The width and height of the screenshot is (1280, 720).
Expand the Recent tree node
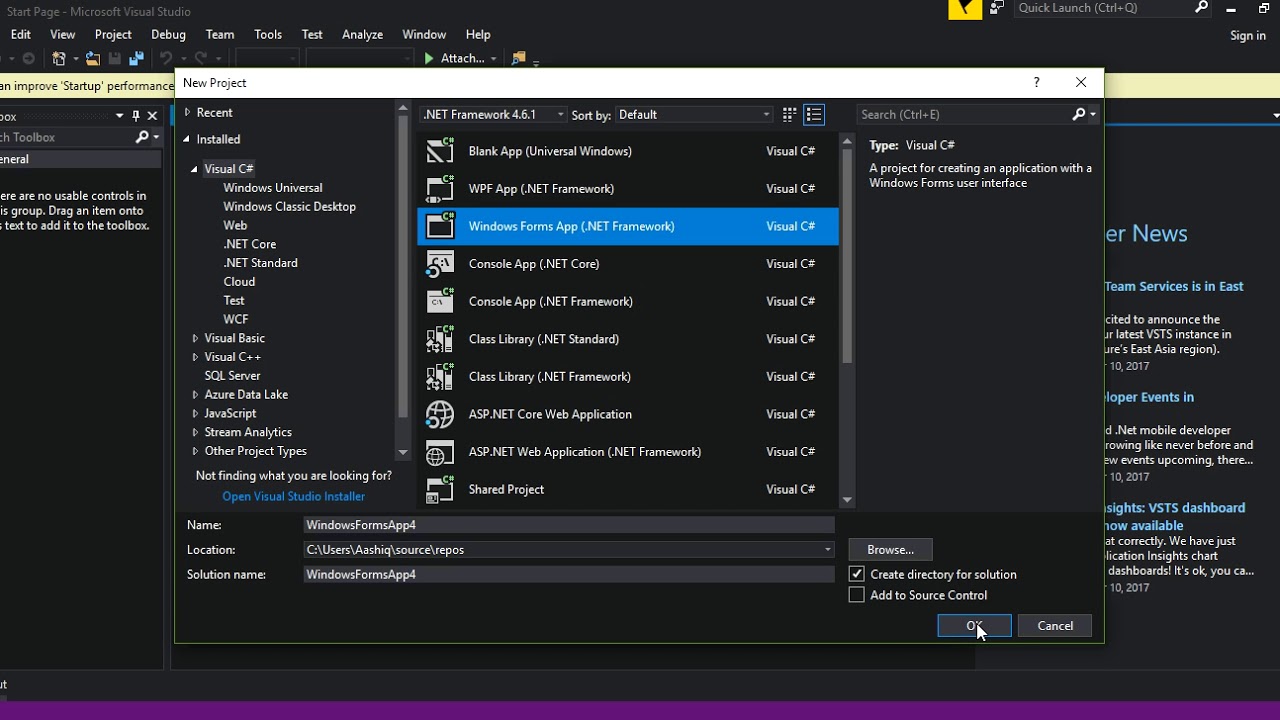pyautogui.click(x=187, y=113)
